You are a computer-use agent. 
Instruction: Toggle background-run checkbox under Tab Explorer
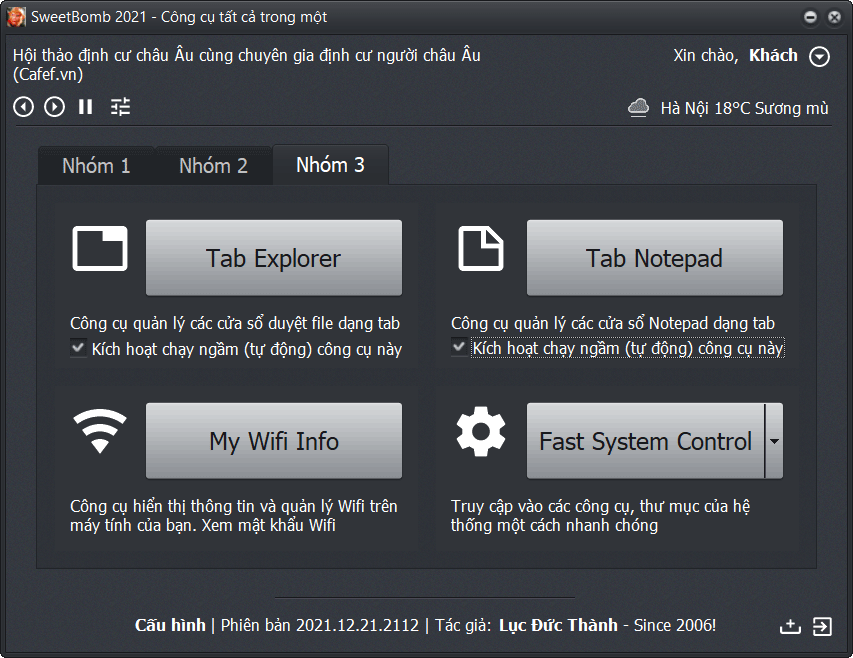(78, 348)
